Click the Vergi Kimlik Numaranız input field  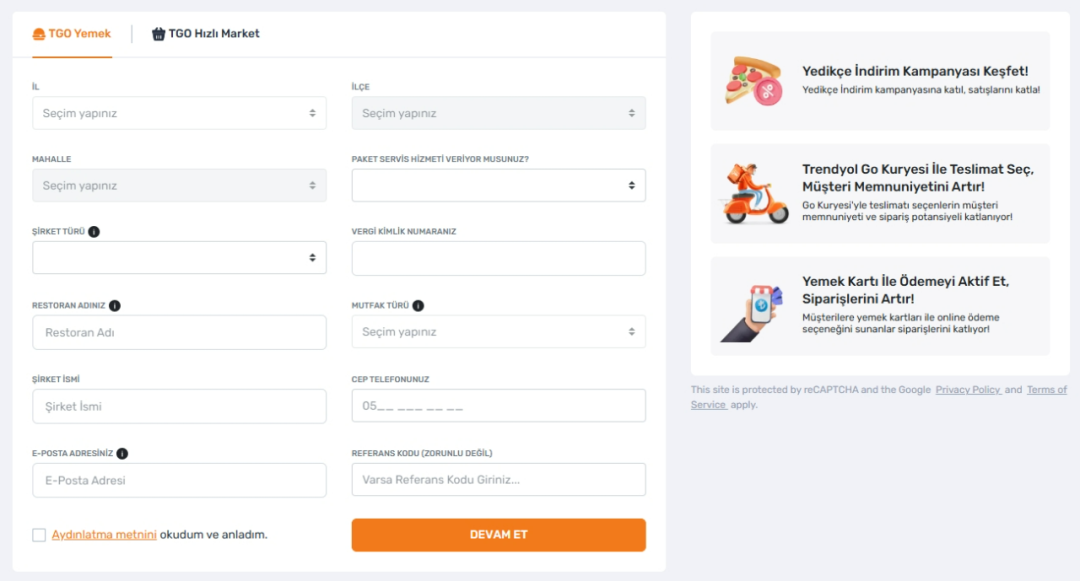(x=498, y=258)
